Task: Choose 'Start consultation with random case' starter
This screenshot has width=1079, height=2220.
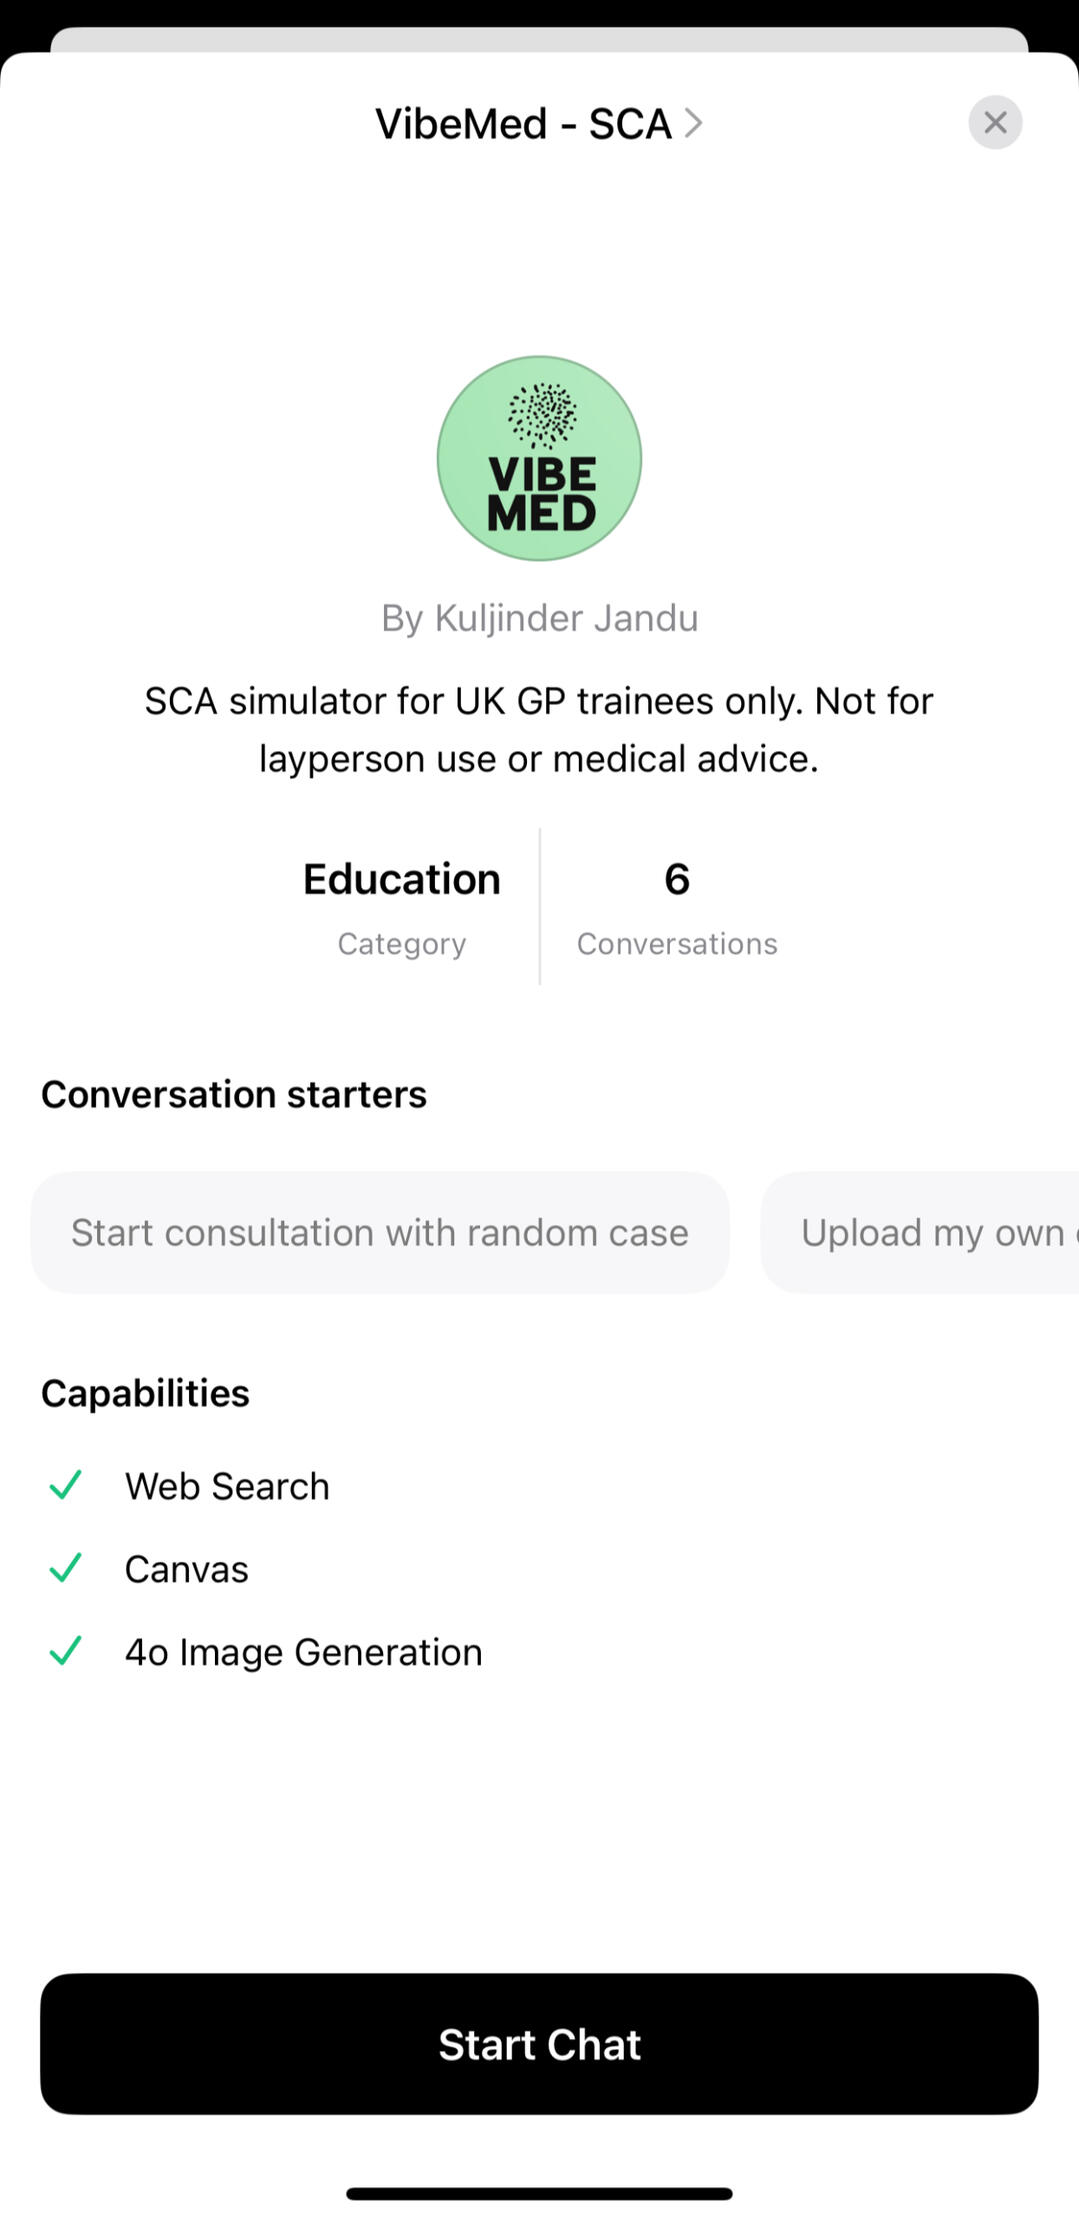Action: click(380, 1233)
